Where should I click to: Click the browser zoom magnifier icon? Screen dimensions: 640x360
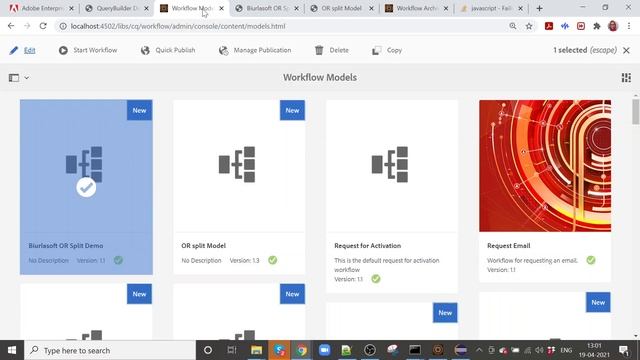pyautogui.click(x=513, y=26)
